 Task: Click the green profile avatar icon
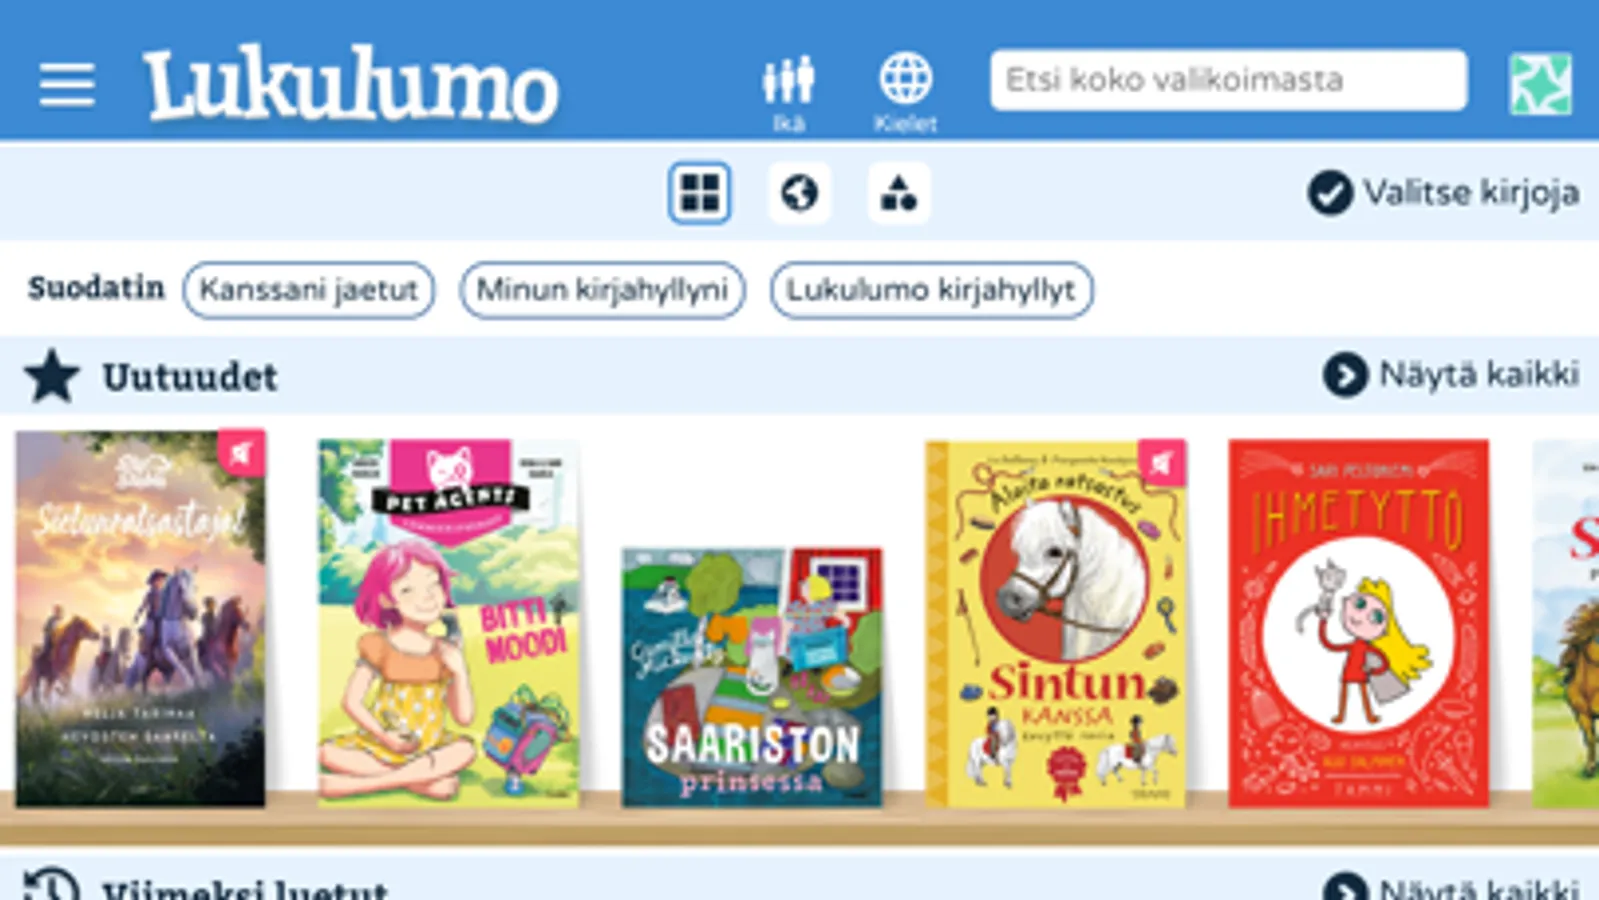tap(1540, 84)
